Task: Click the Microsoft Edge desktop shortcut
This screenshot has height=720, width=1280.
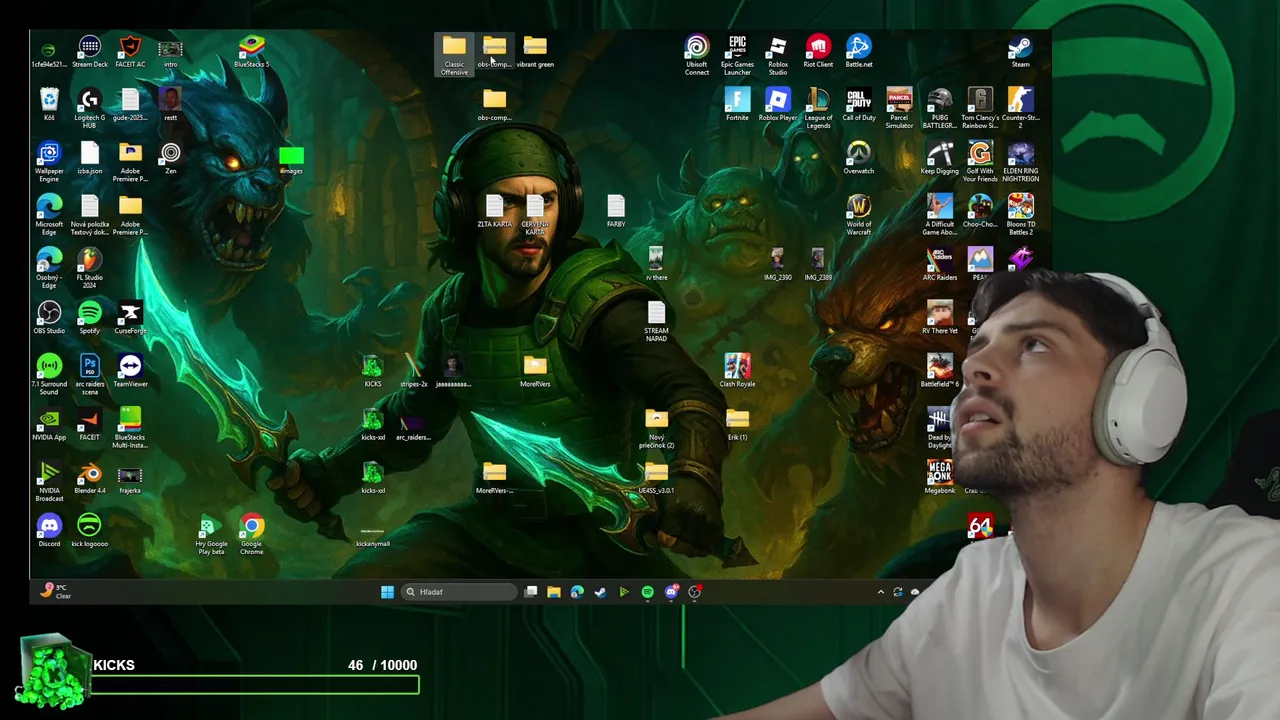Action: pos(49,215)
